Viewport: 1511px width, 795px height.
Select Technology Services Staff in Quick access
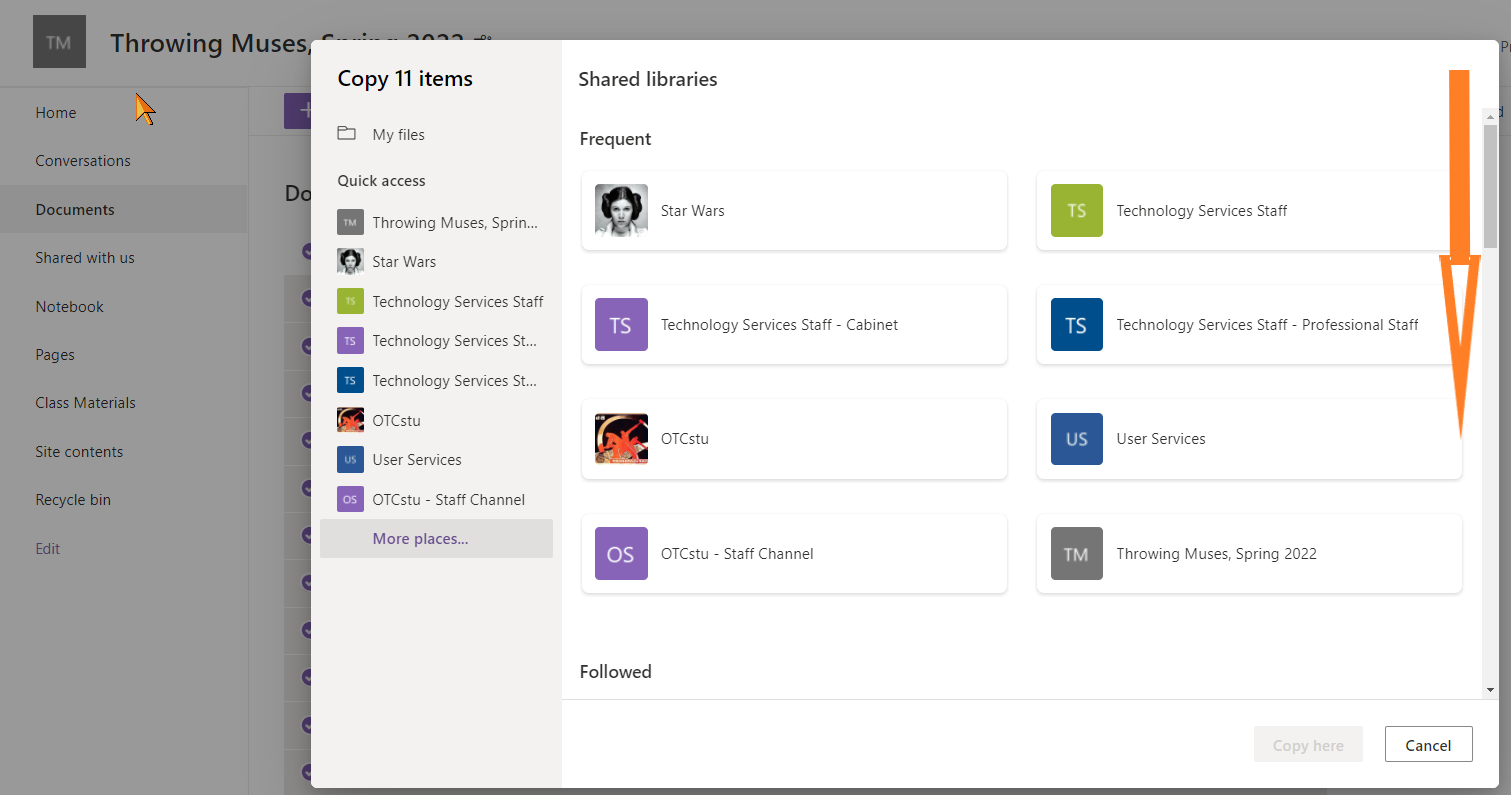436,301
